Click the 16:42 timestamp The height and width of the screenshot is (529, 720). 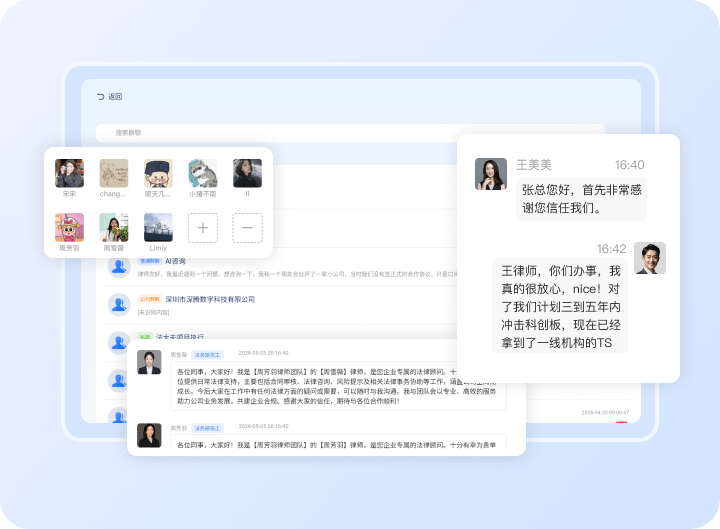tap(611, 249)
